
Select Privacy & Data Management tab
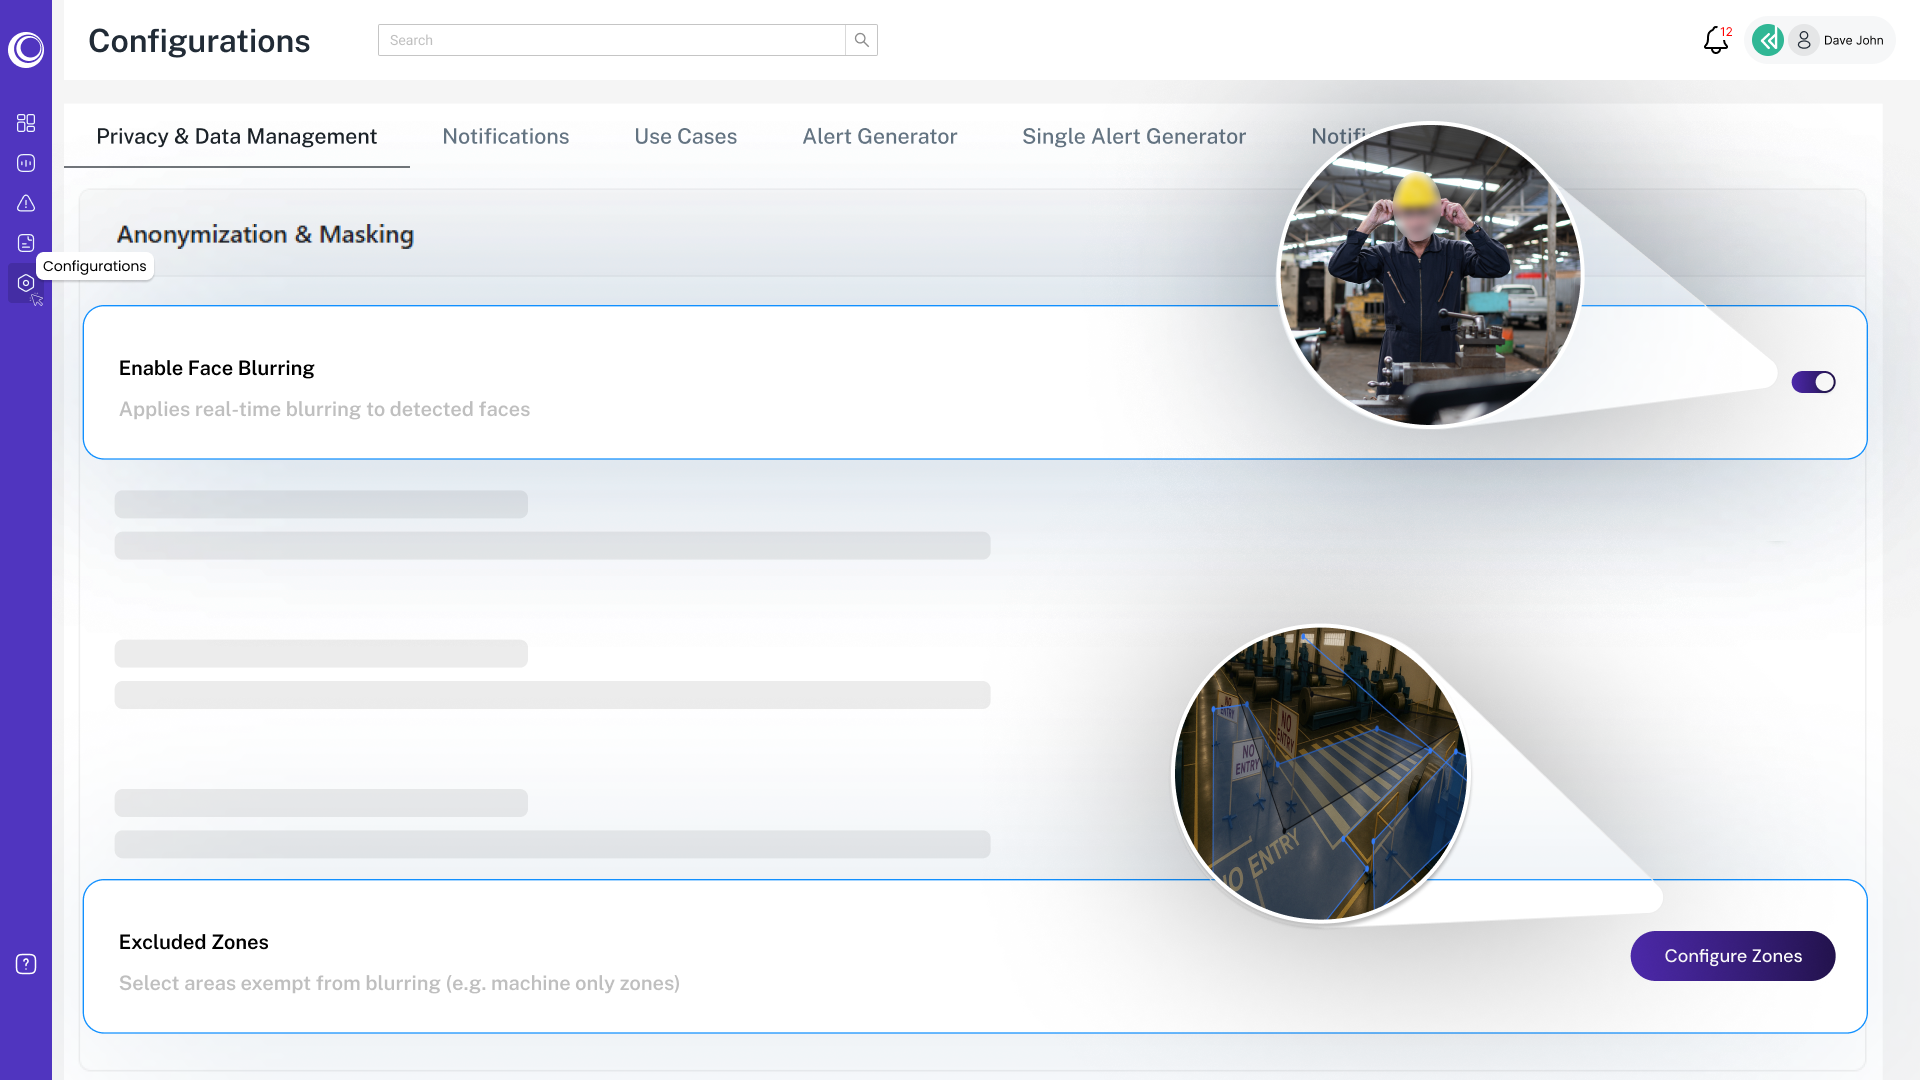[236, 137]
